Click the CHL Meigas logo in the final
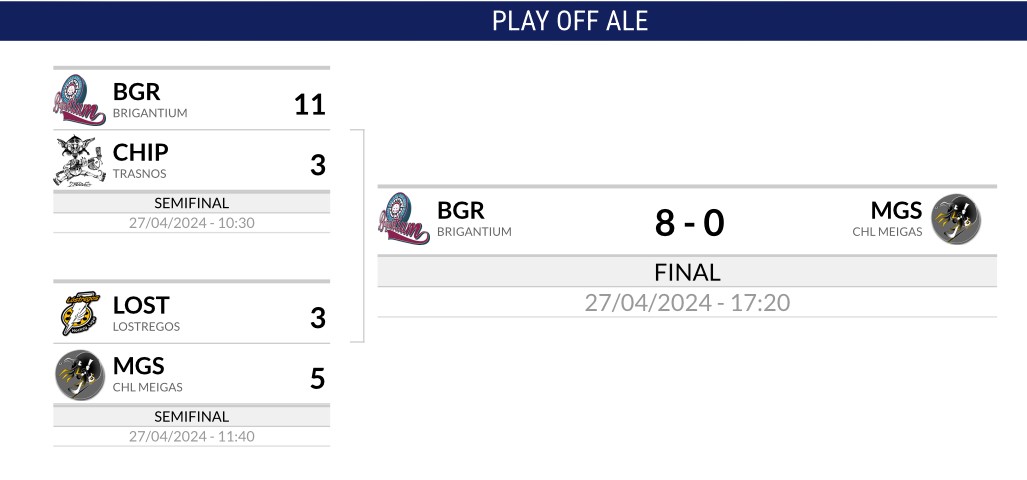 (956, 219)
